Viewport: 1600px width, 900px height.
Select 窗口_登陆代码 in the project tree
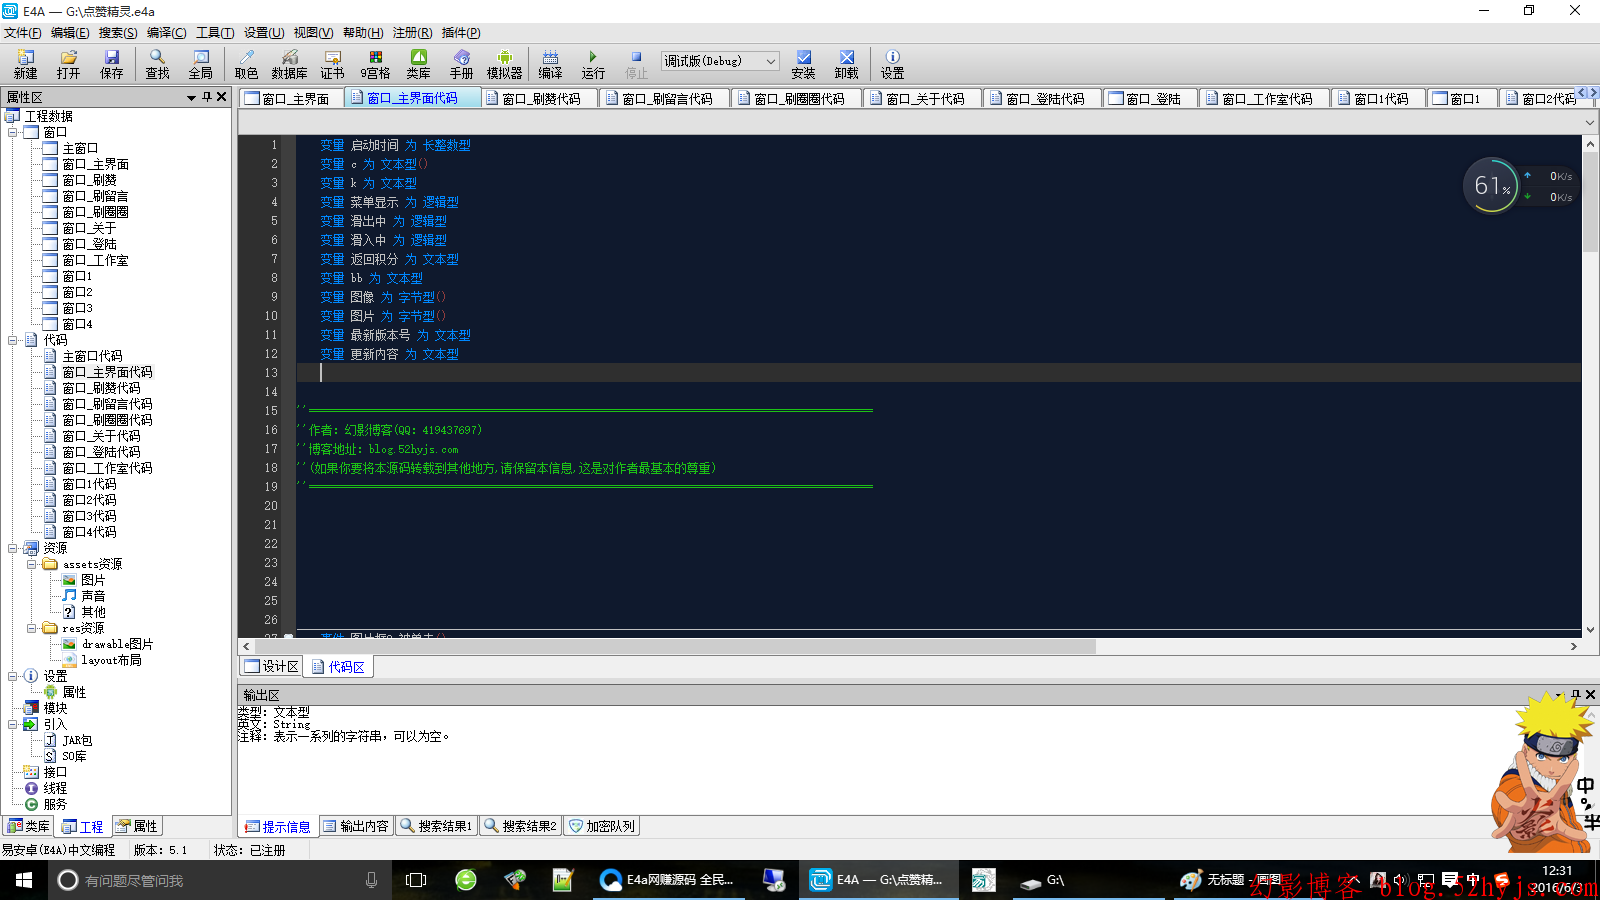101,452
